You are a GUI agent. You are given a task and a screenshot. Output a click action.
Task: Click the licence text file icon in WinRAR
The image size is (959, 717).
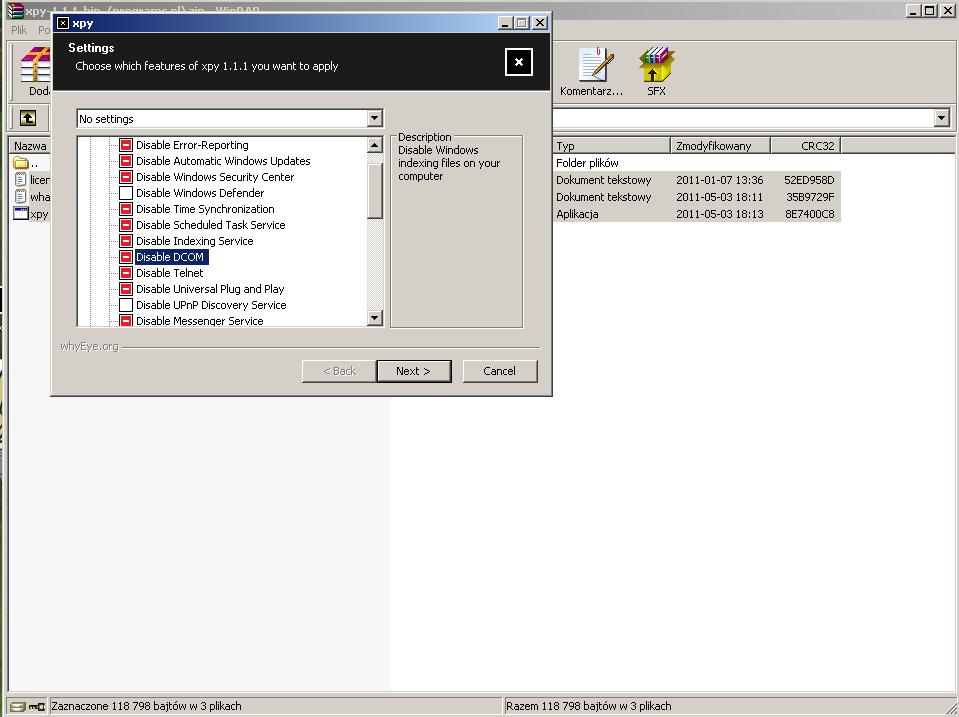(21, 180)
